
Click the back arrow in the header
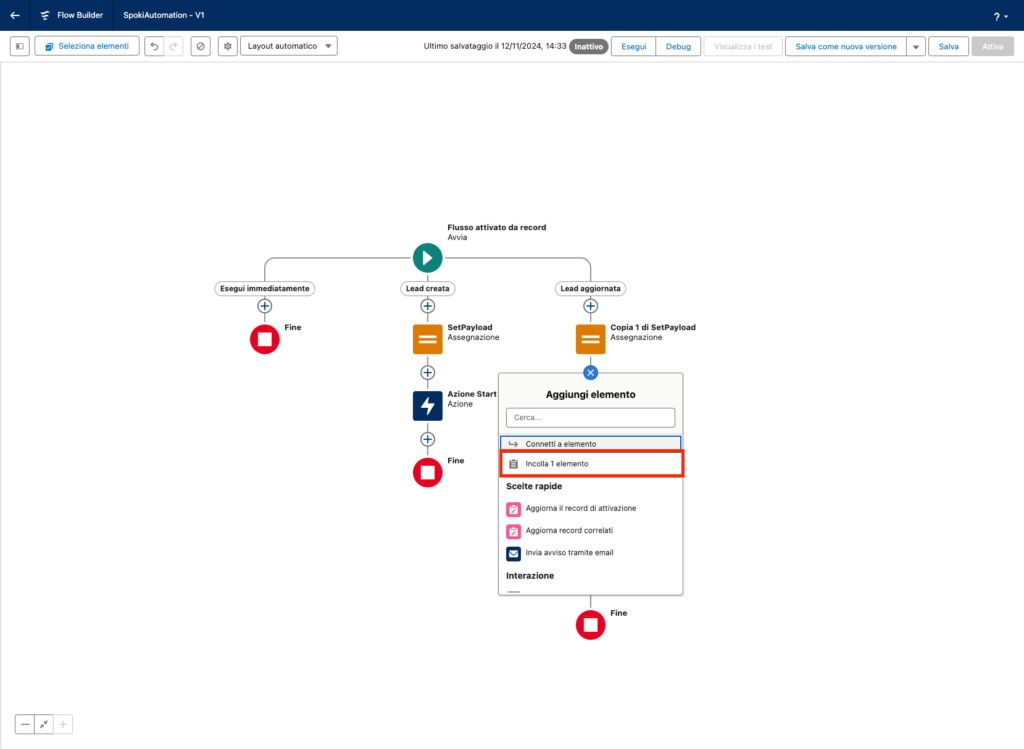coord(15,15)
